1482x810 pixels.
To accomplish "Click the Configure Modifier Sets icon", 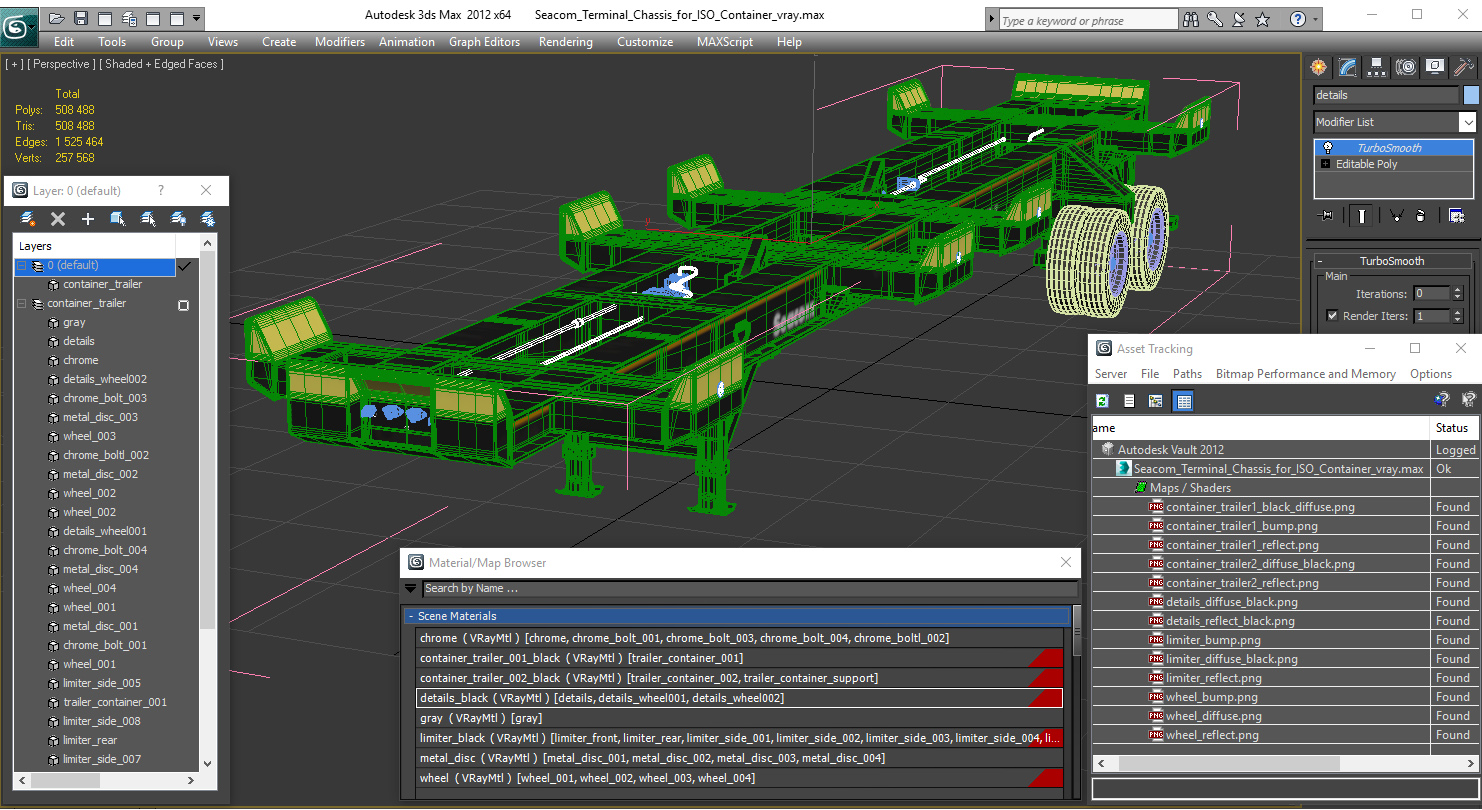I will point(1456,215).
